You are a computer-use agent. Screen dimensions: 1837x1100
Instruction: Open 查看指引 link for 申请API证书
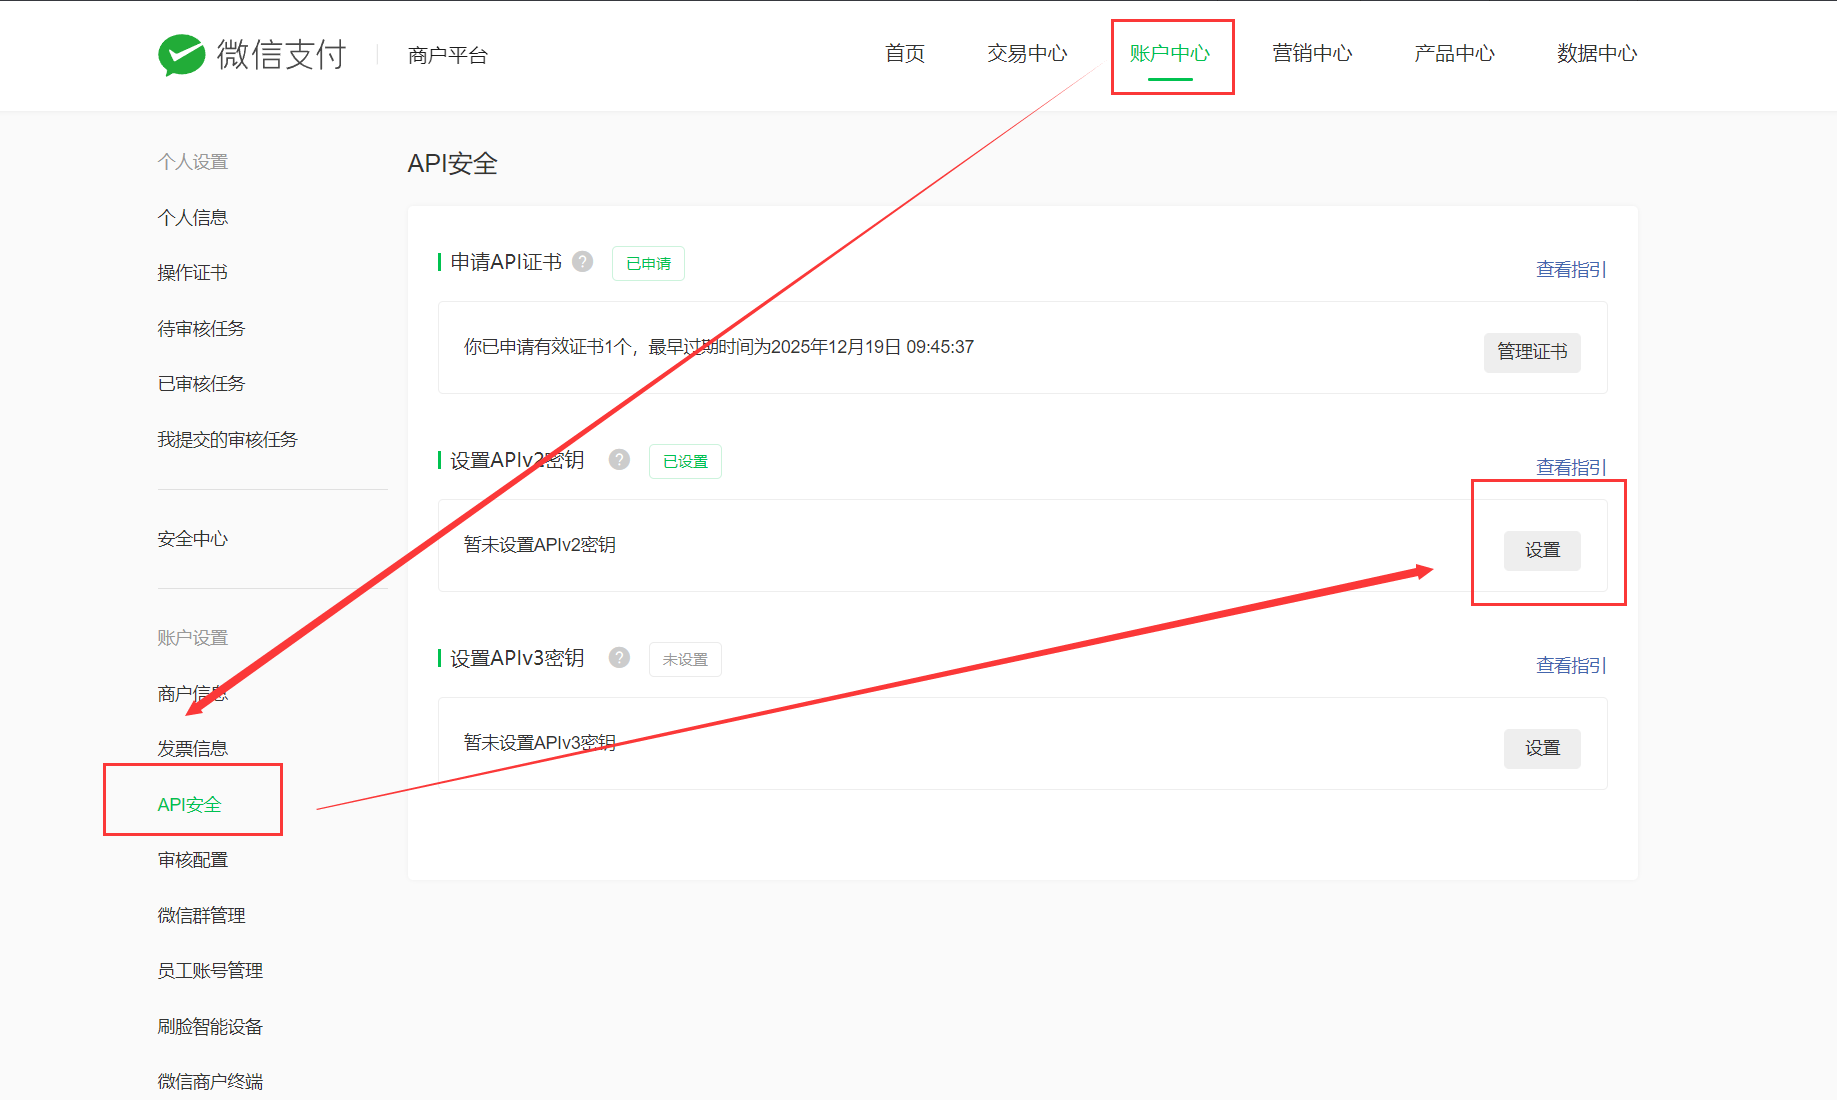1571,269
